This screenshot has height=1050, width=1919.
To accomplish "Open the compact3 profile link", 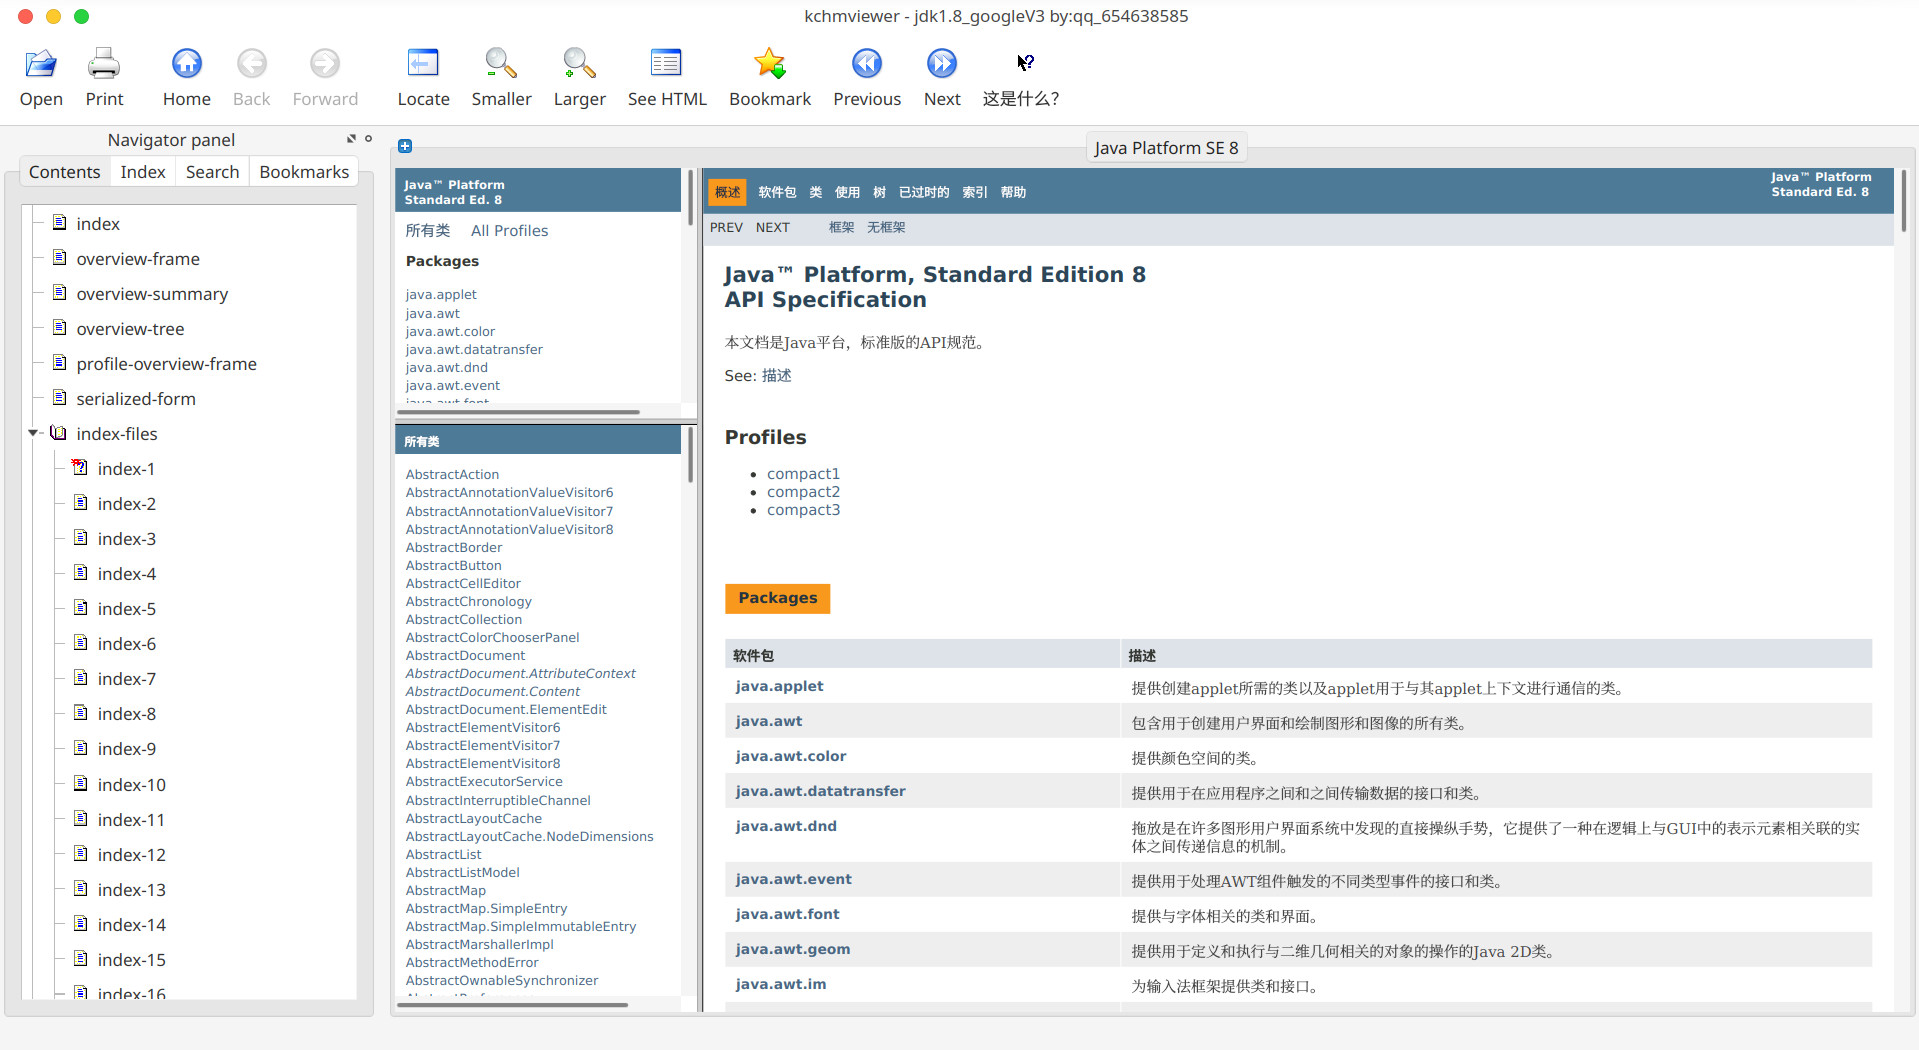I will 803,510.
